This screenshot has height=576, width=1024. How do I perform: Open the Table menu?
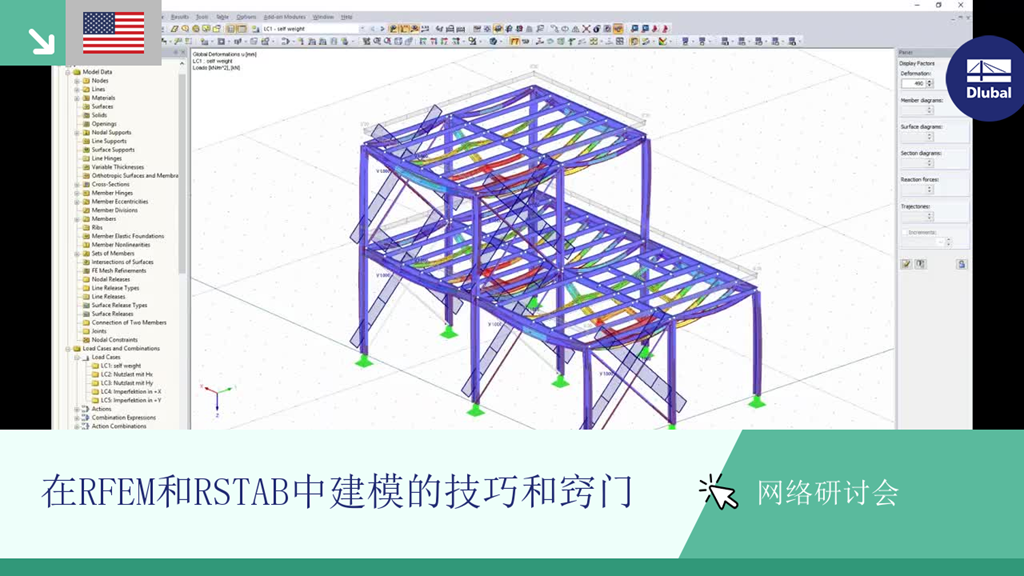click(223, 17)
